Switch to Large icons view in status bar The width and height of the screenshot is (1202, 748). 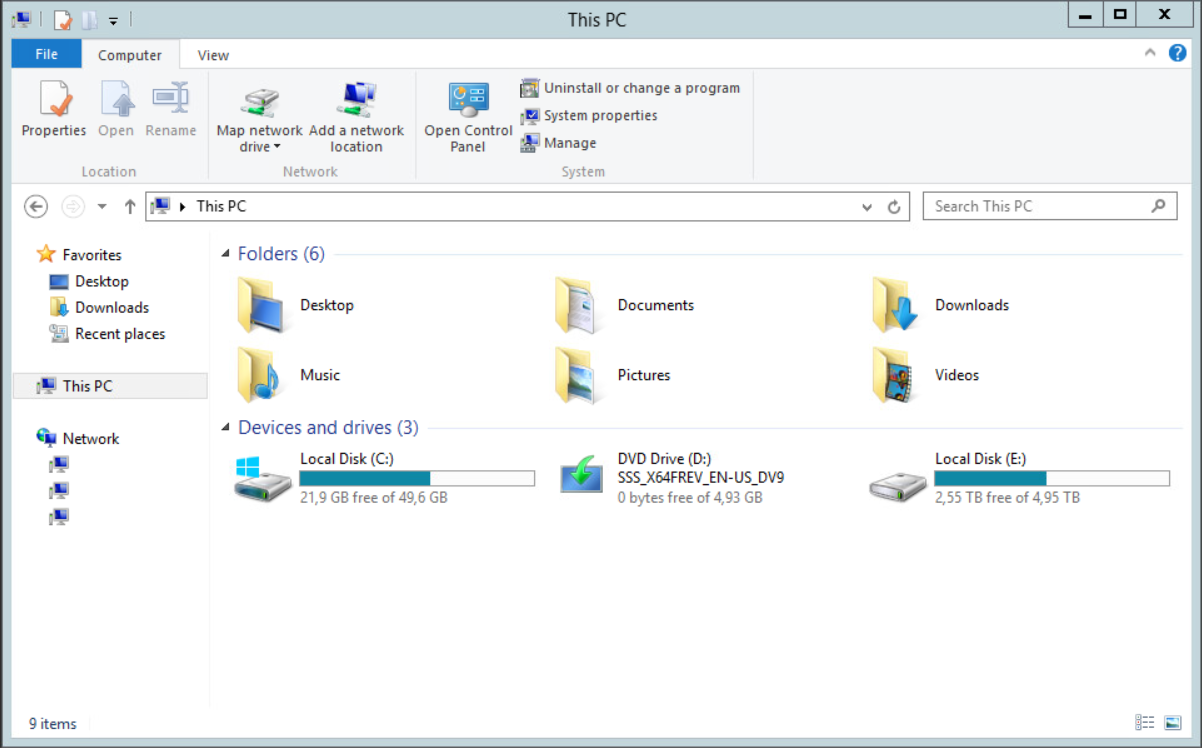click(x=1172, y=722)
